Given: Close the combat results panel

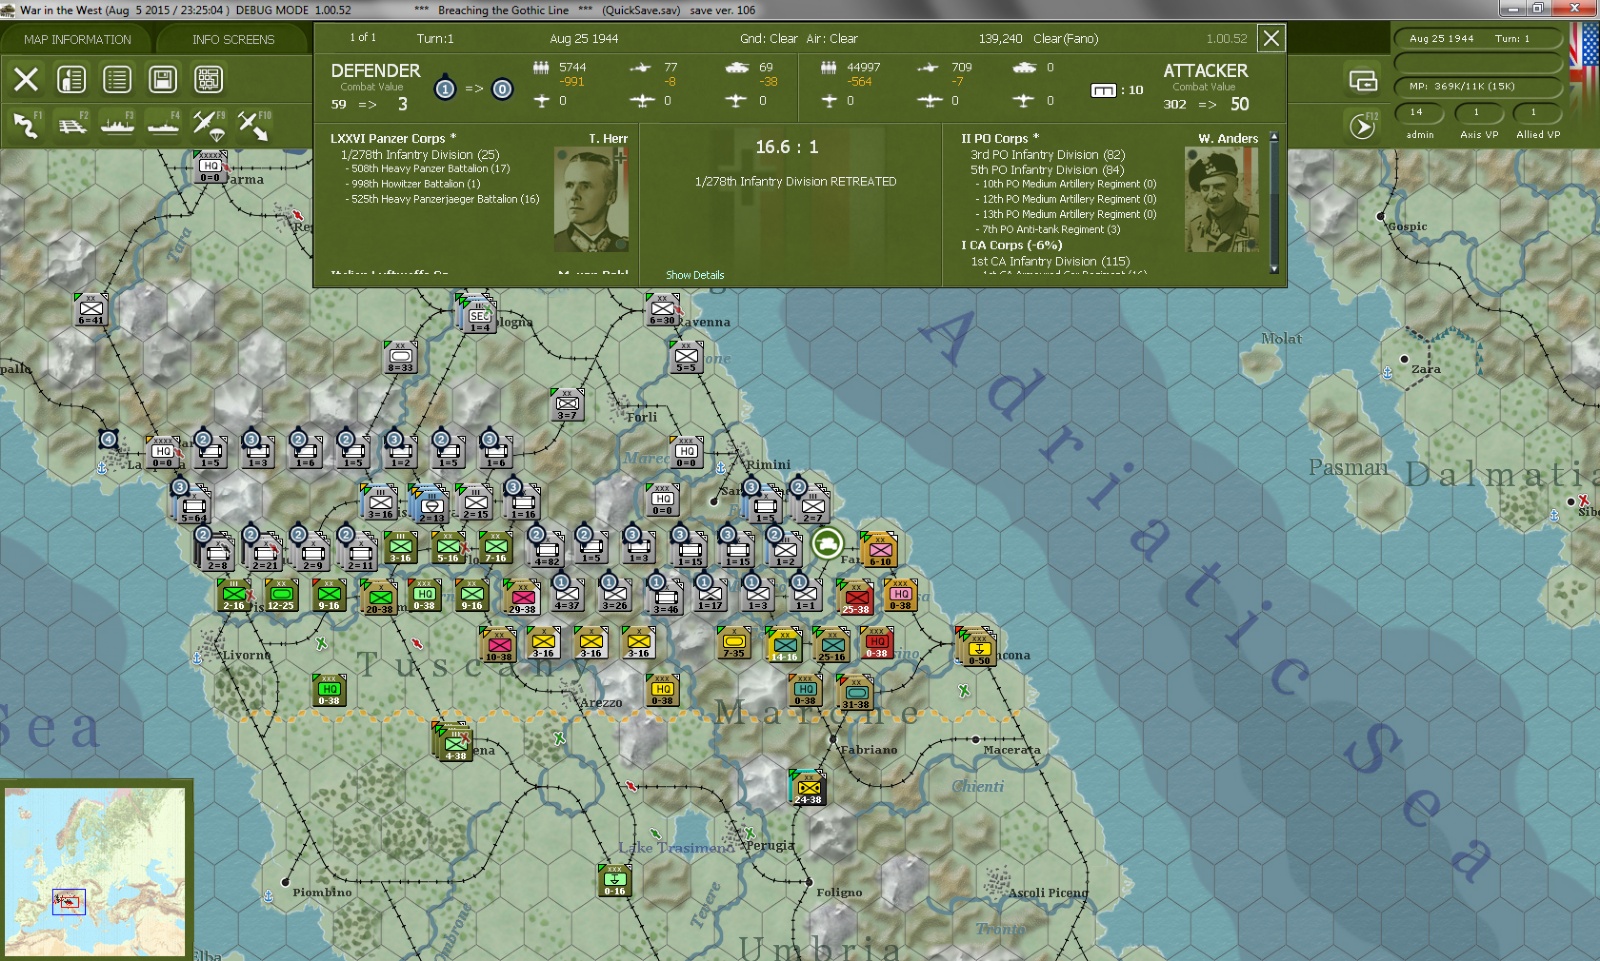Looking at the screenshot, I should pyautogui.click(x=1271, y=38).
